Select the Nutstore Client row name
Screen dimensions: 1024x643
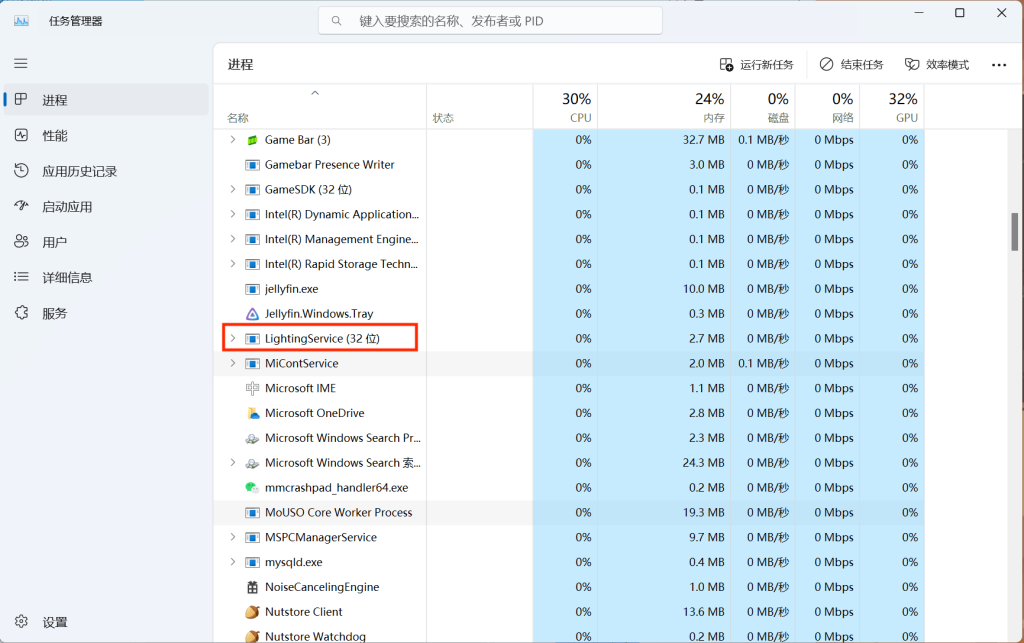(304, 612)
